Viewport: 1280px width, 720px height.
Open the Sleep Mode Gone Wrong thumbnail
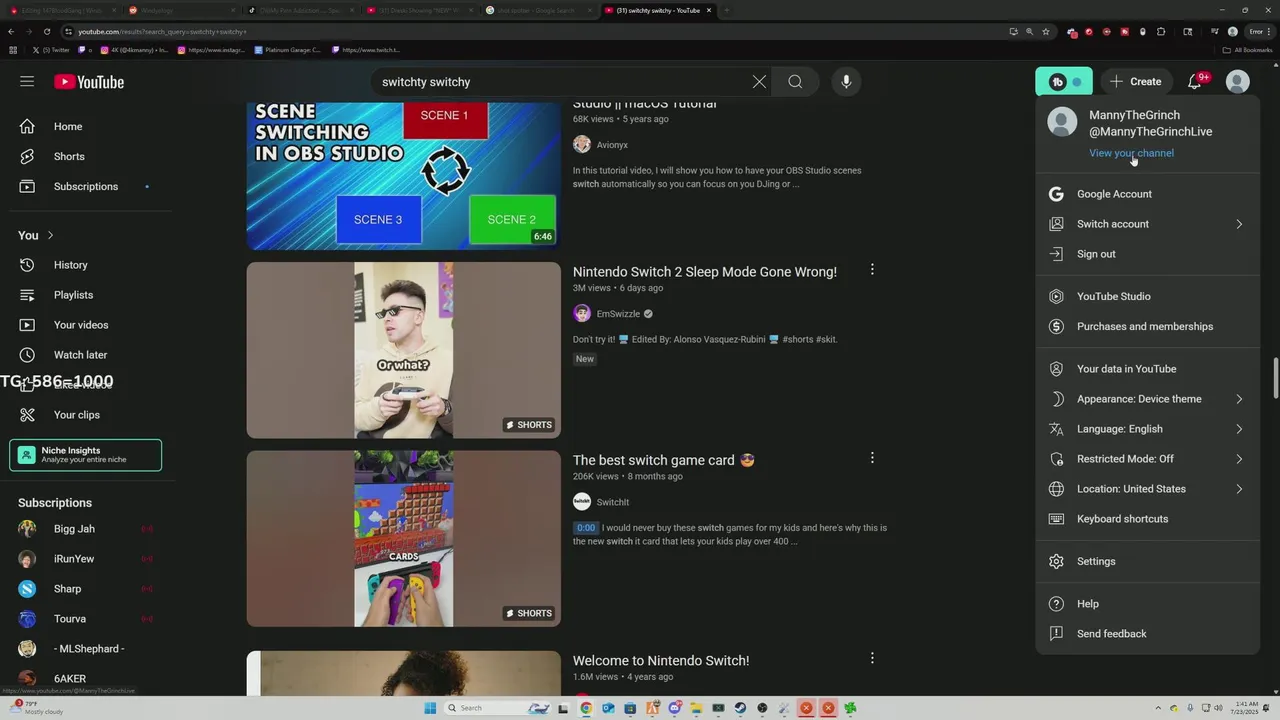(x=404, y=350)
